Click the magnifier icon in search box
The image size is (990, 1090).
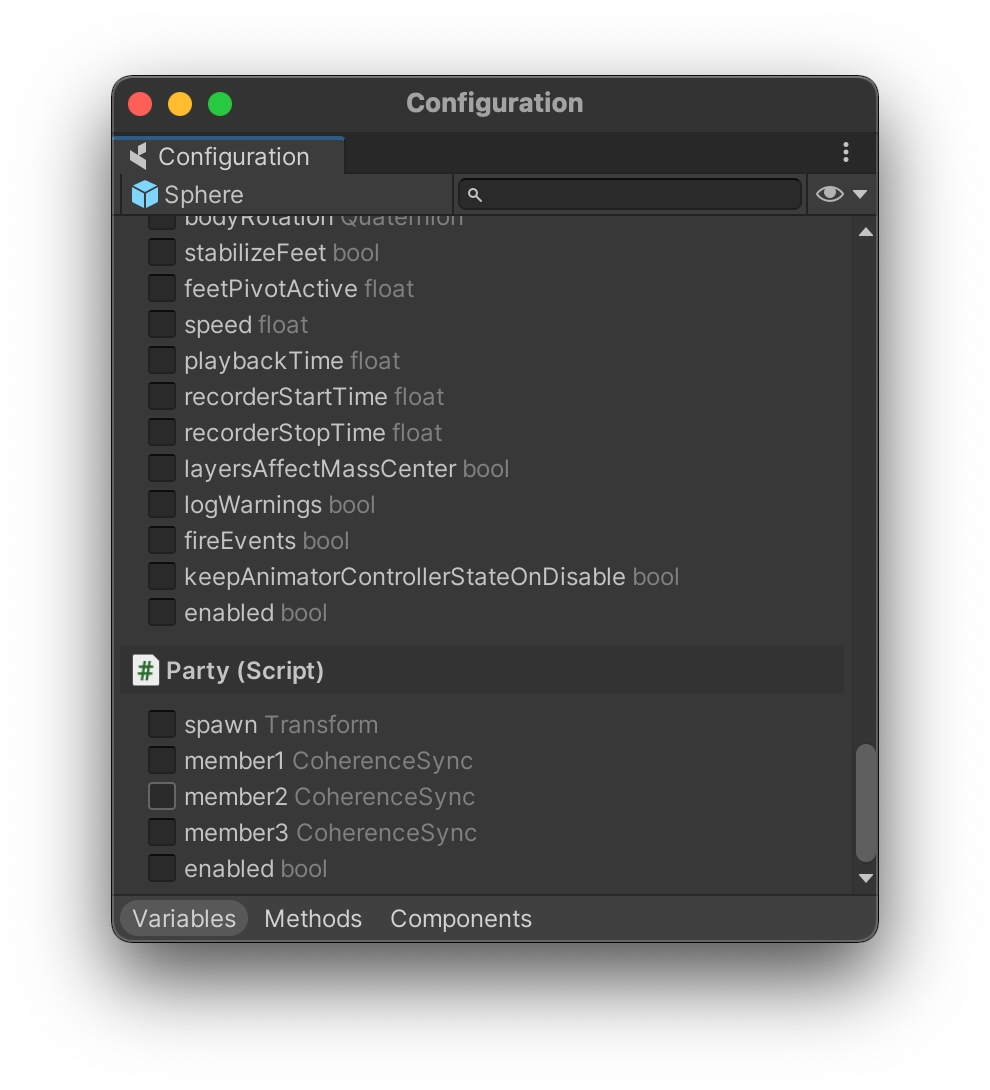coord(475,194)
